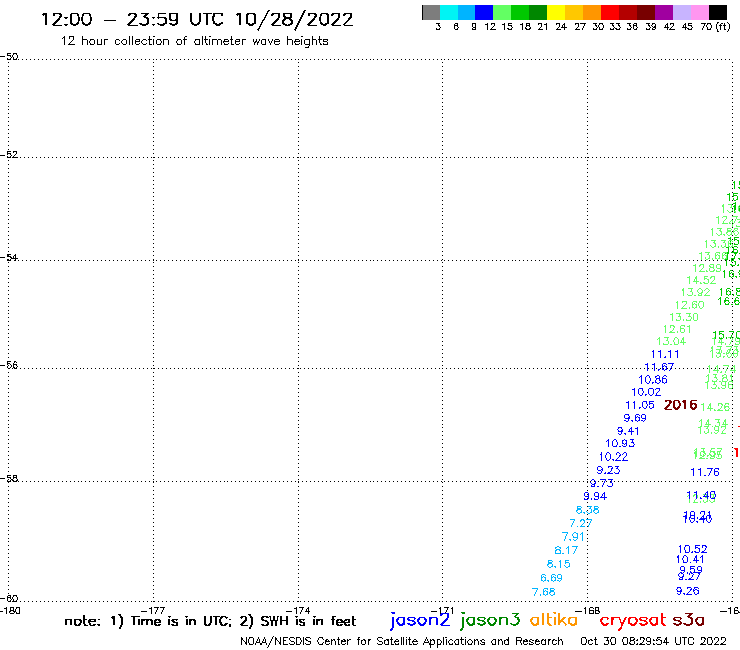Screen dimensions: 740x650
Task: Click the black swatch at the legend end
Action: pyautogui.click(x=718, y=13)
